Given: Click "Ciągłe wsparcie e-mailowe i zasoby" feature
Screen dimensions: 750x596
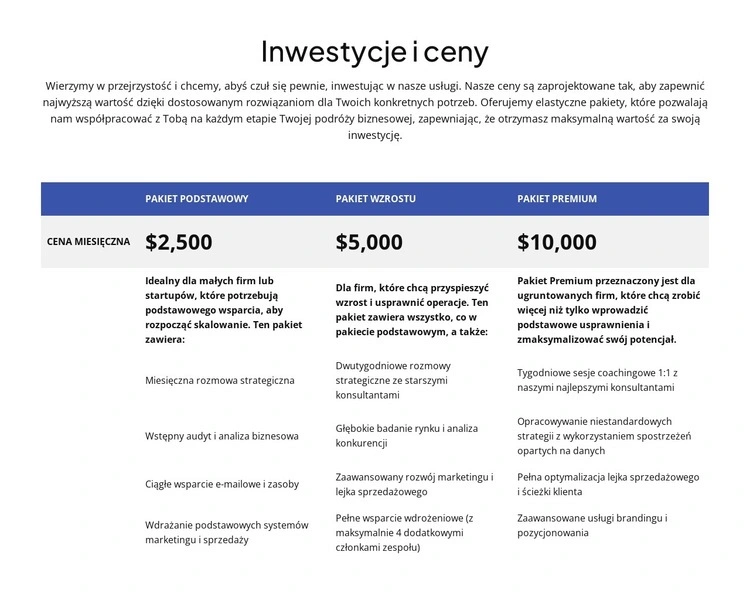Looking at the screenshot, I should coord(222,484).
